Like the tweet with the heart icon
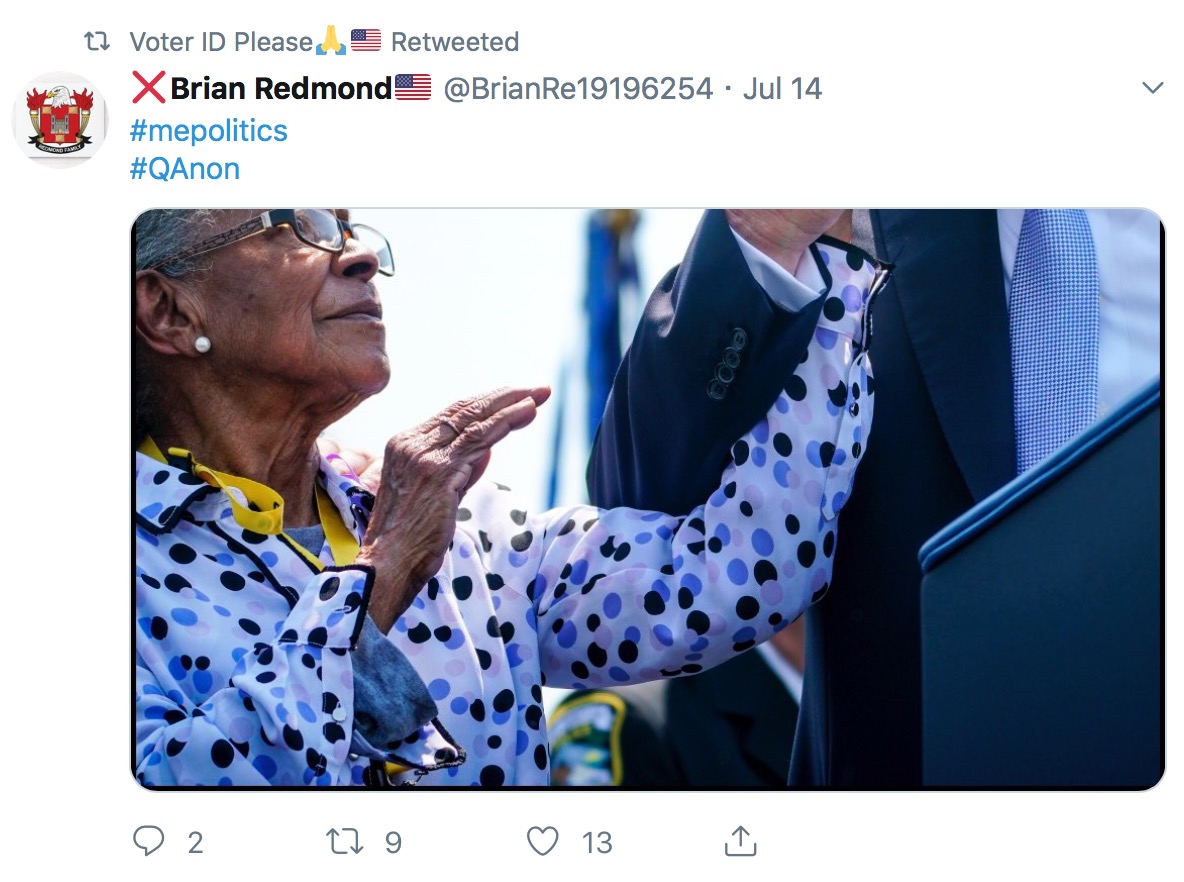 click(x=542, y=841)
